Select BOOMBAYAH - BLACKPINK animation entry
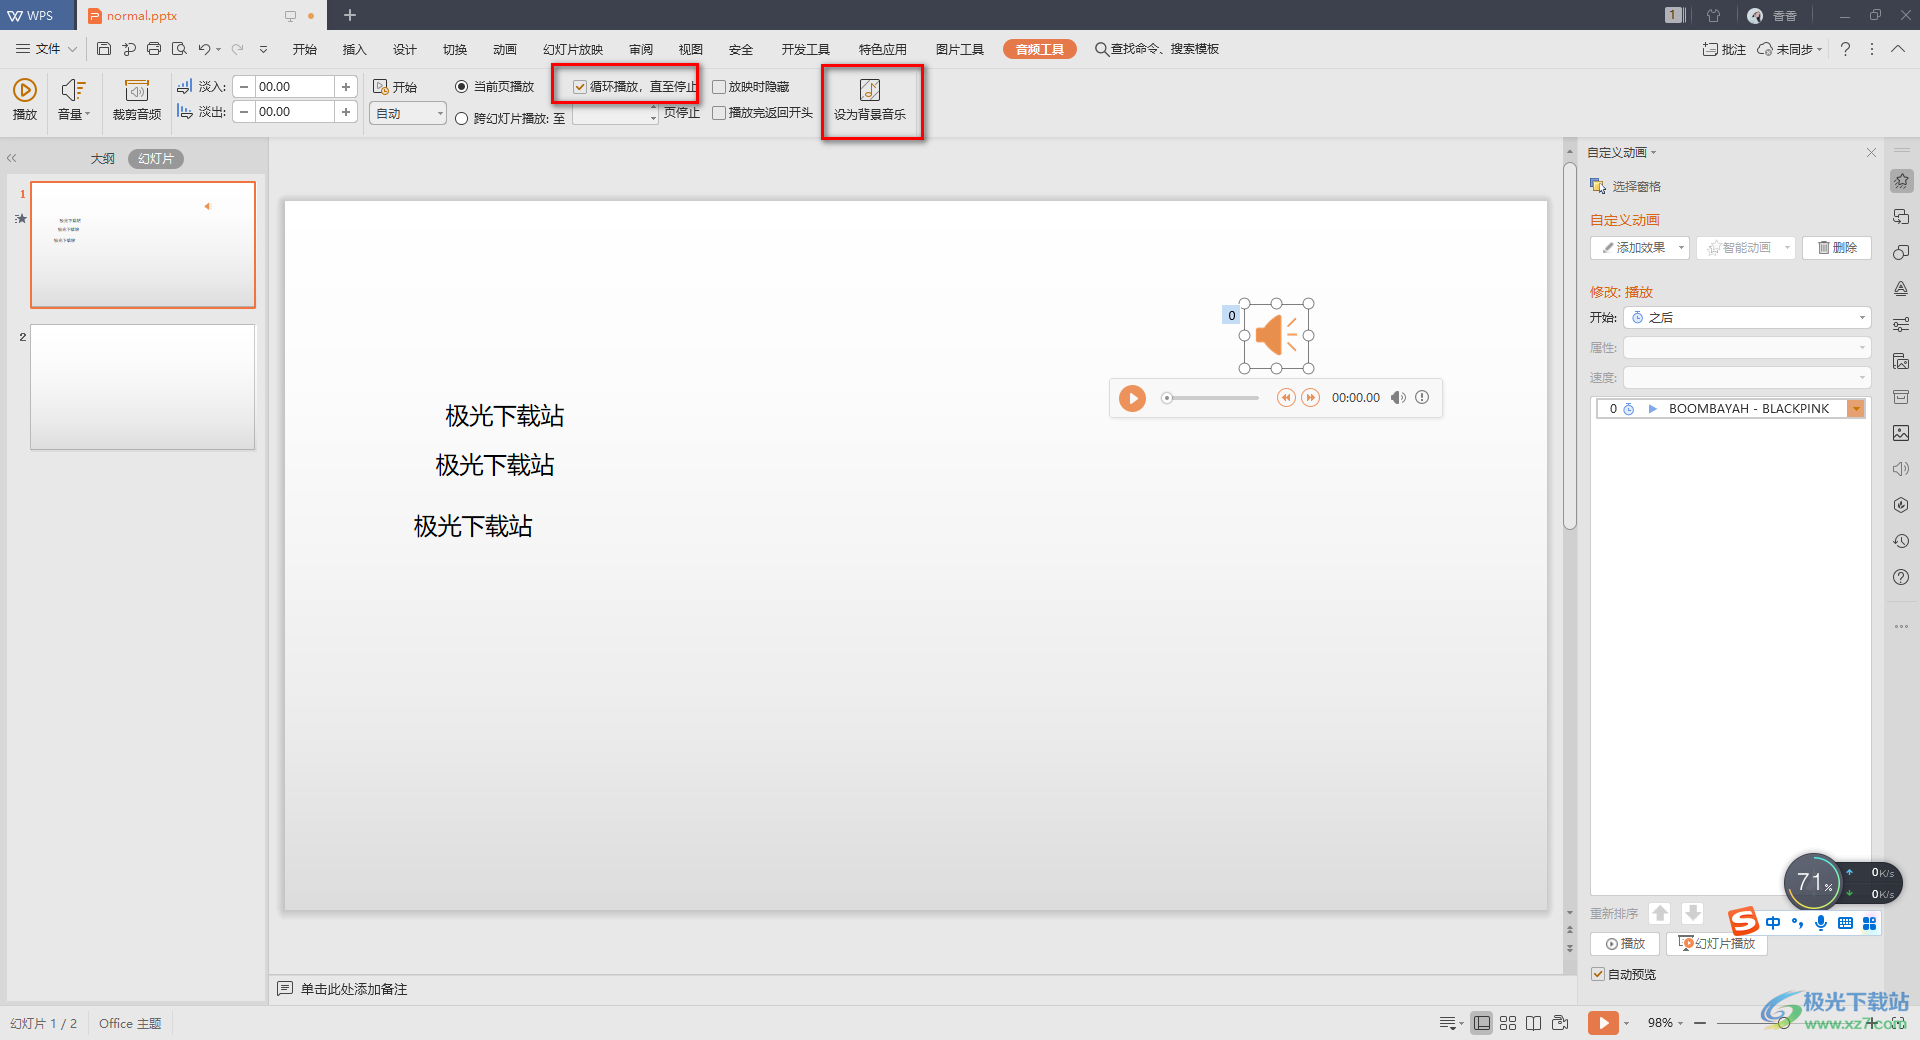 (x=1731, y=408)
